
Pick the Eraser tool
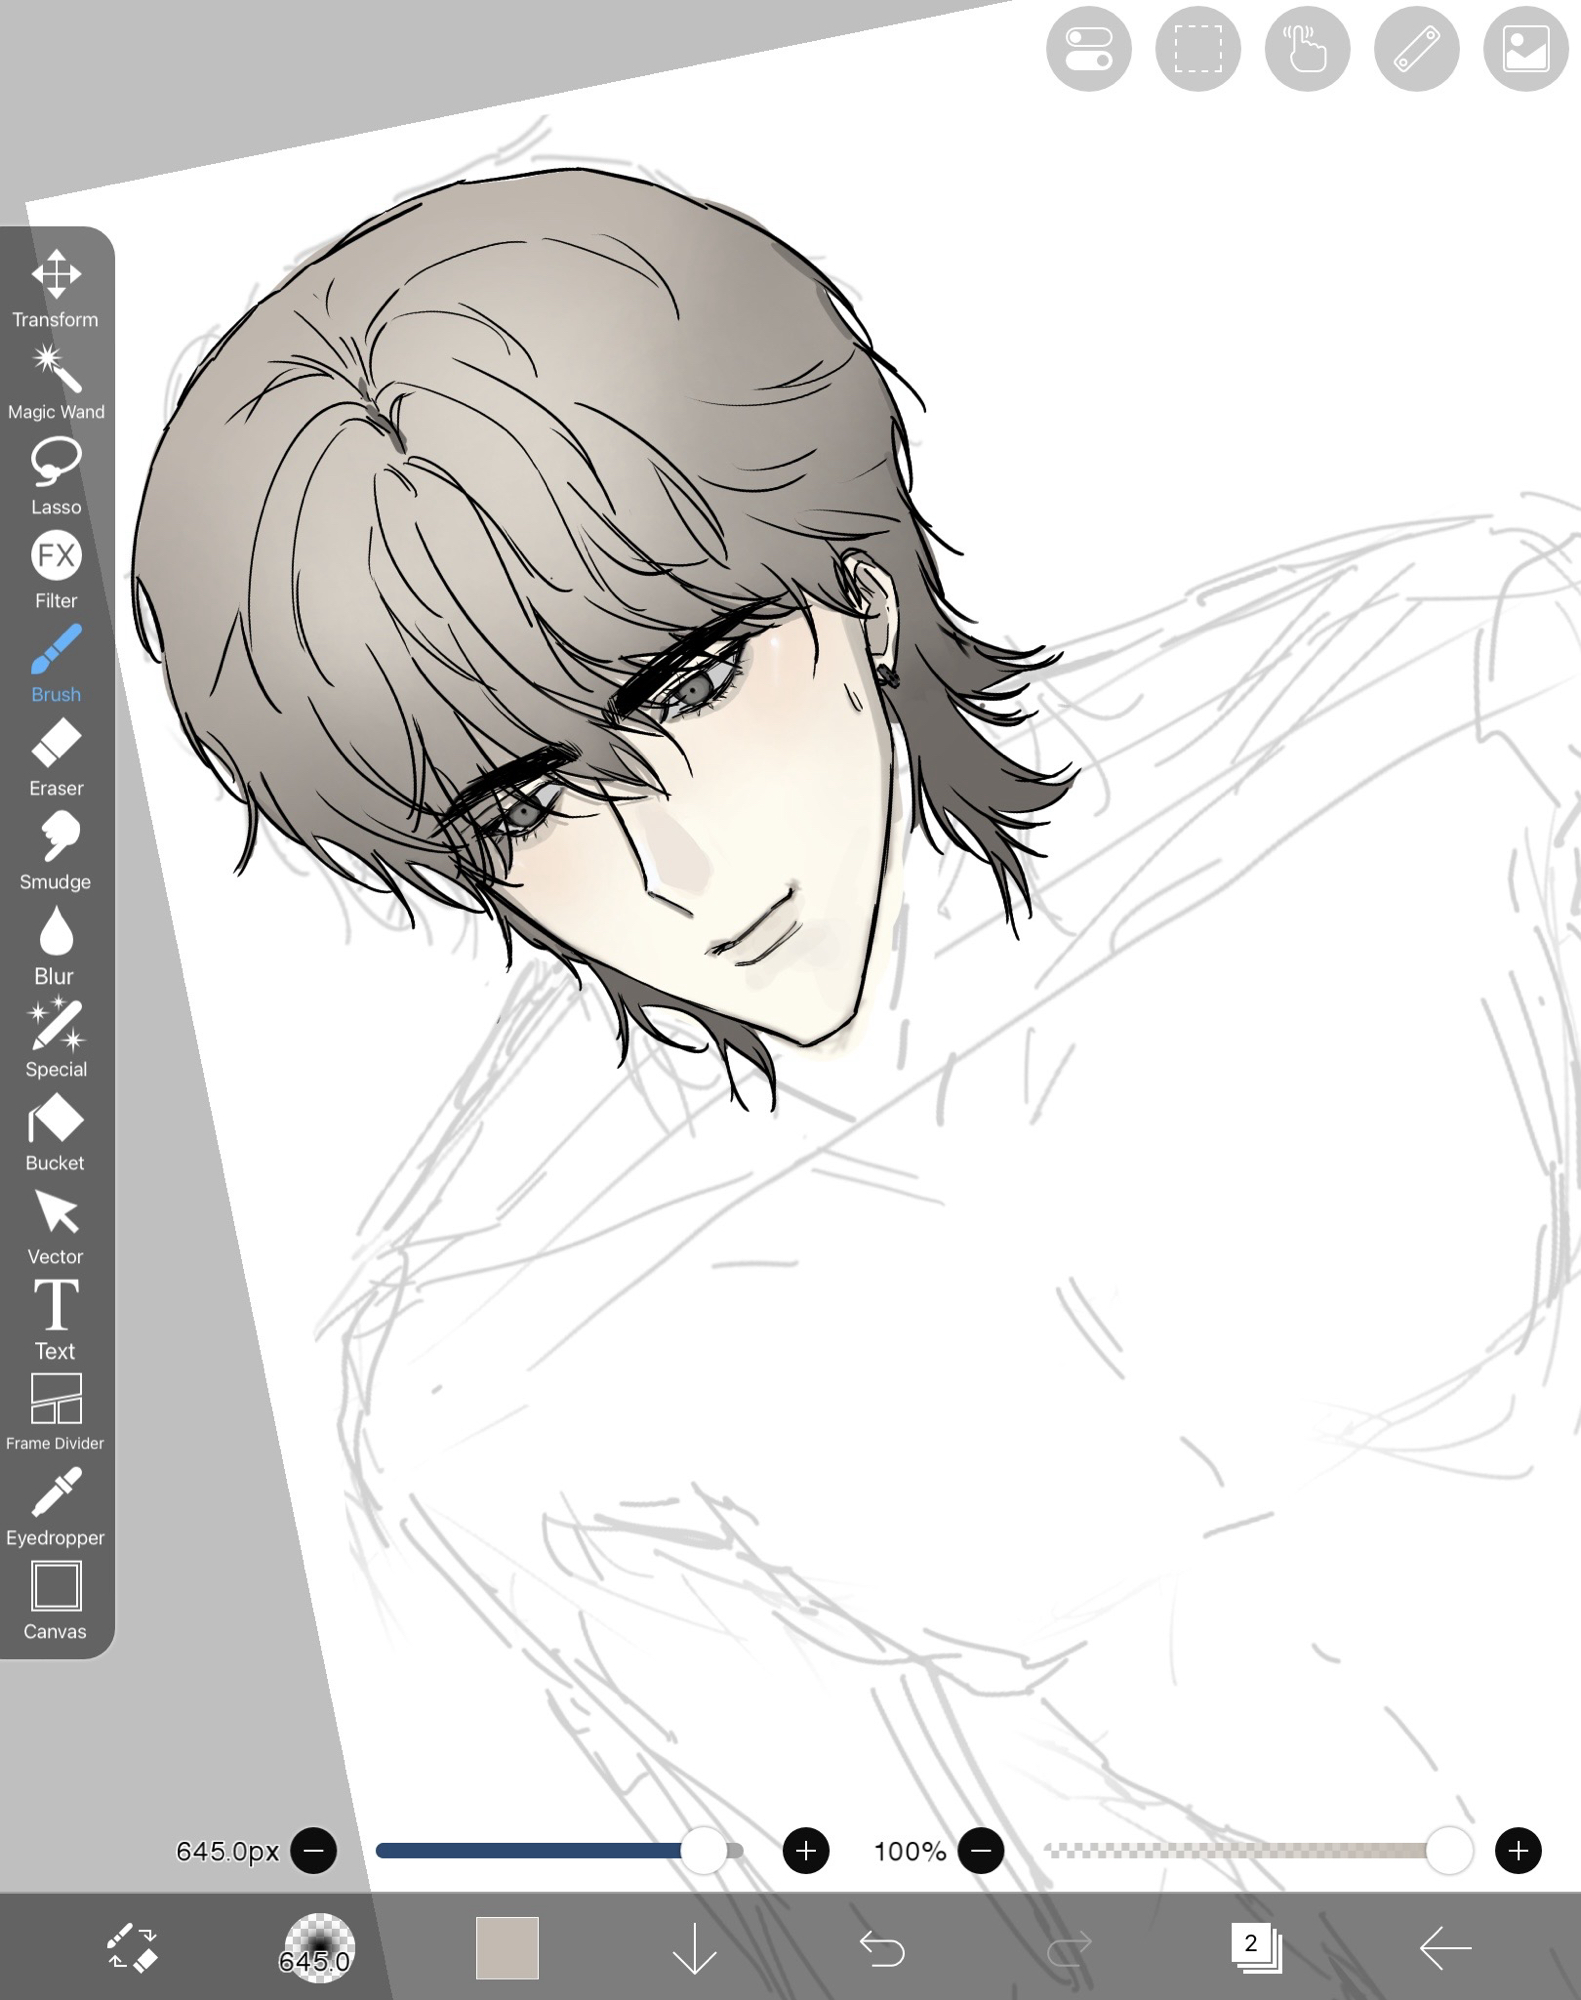click(x=56, y=758)
